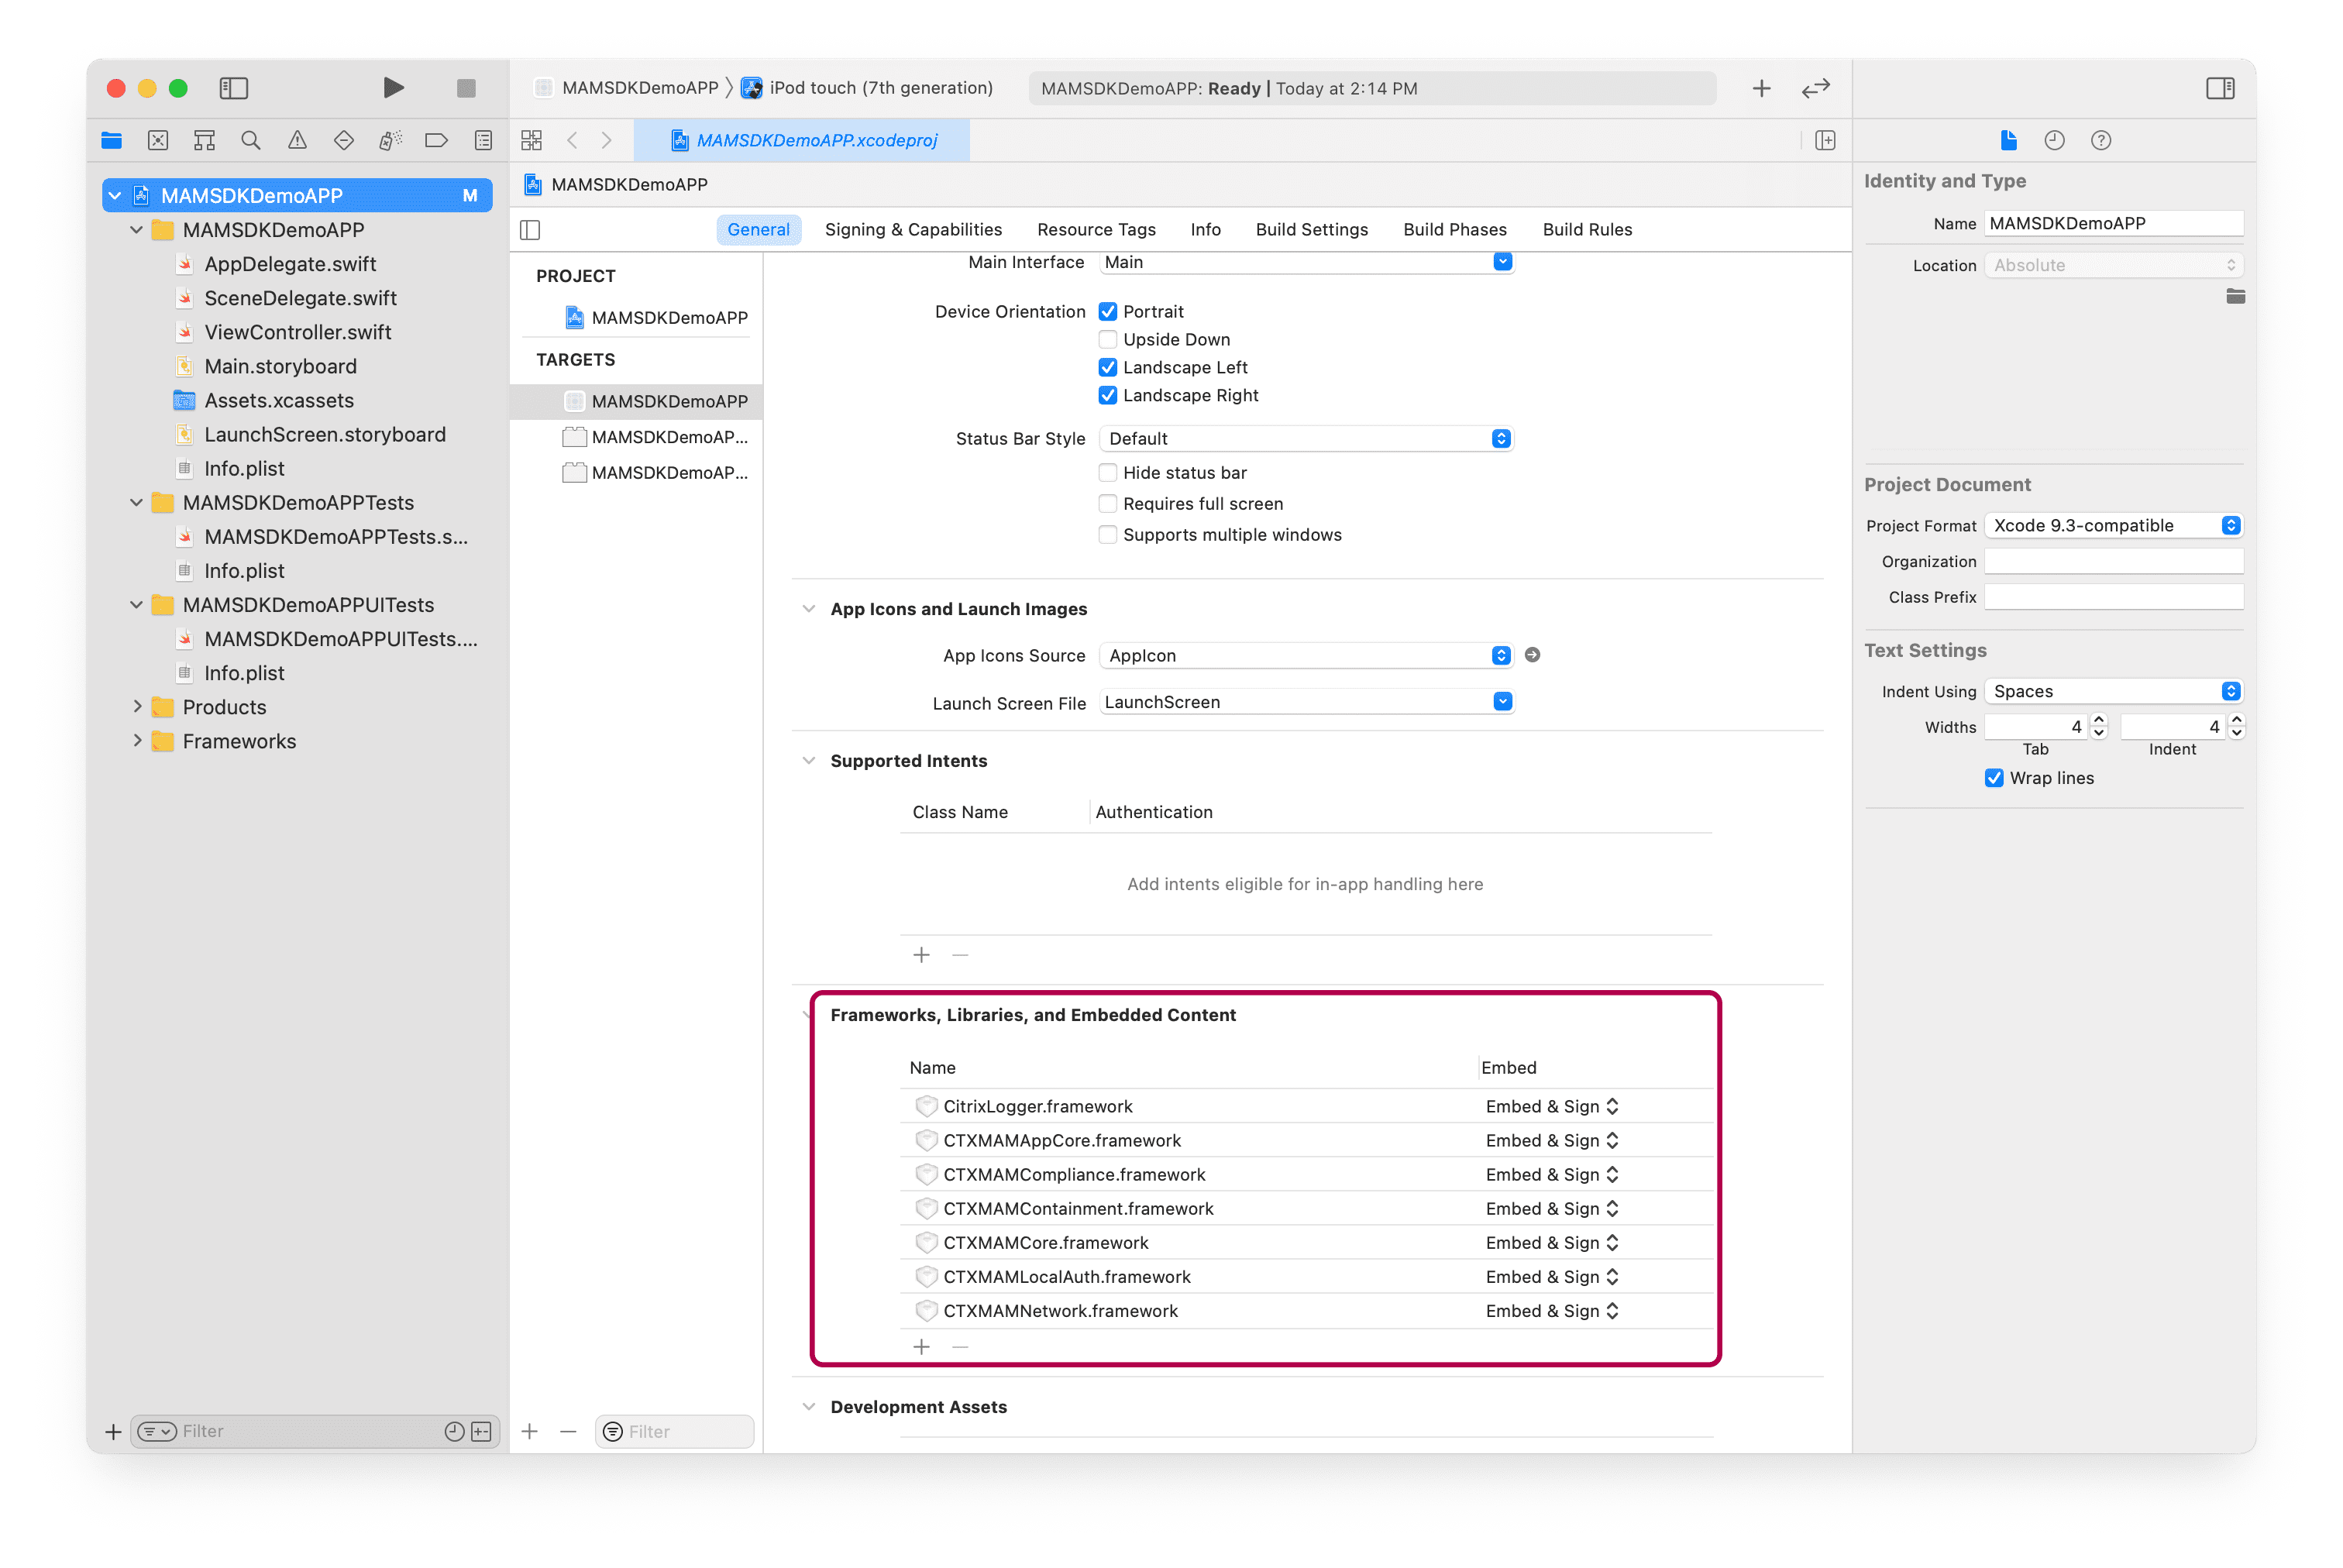Toggle the left navigator sidebar icon
The height and width of the screenshot is (1568, 2343).
point(233,88)
